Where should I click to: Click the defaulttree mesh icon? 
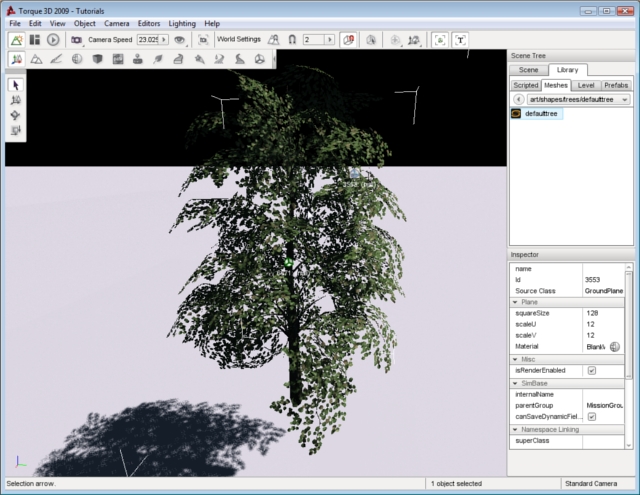[x=516, y=114]
